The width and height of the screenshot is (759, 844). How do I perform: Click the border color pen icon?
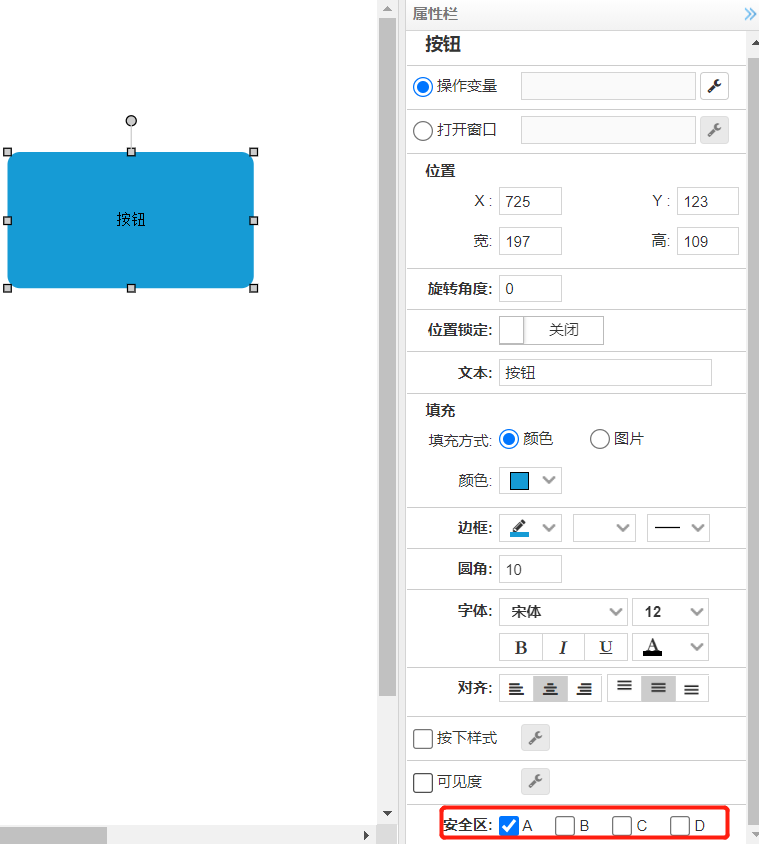tap(519, 528)
